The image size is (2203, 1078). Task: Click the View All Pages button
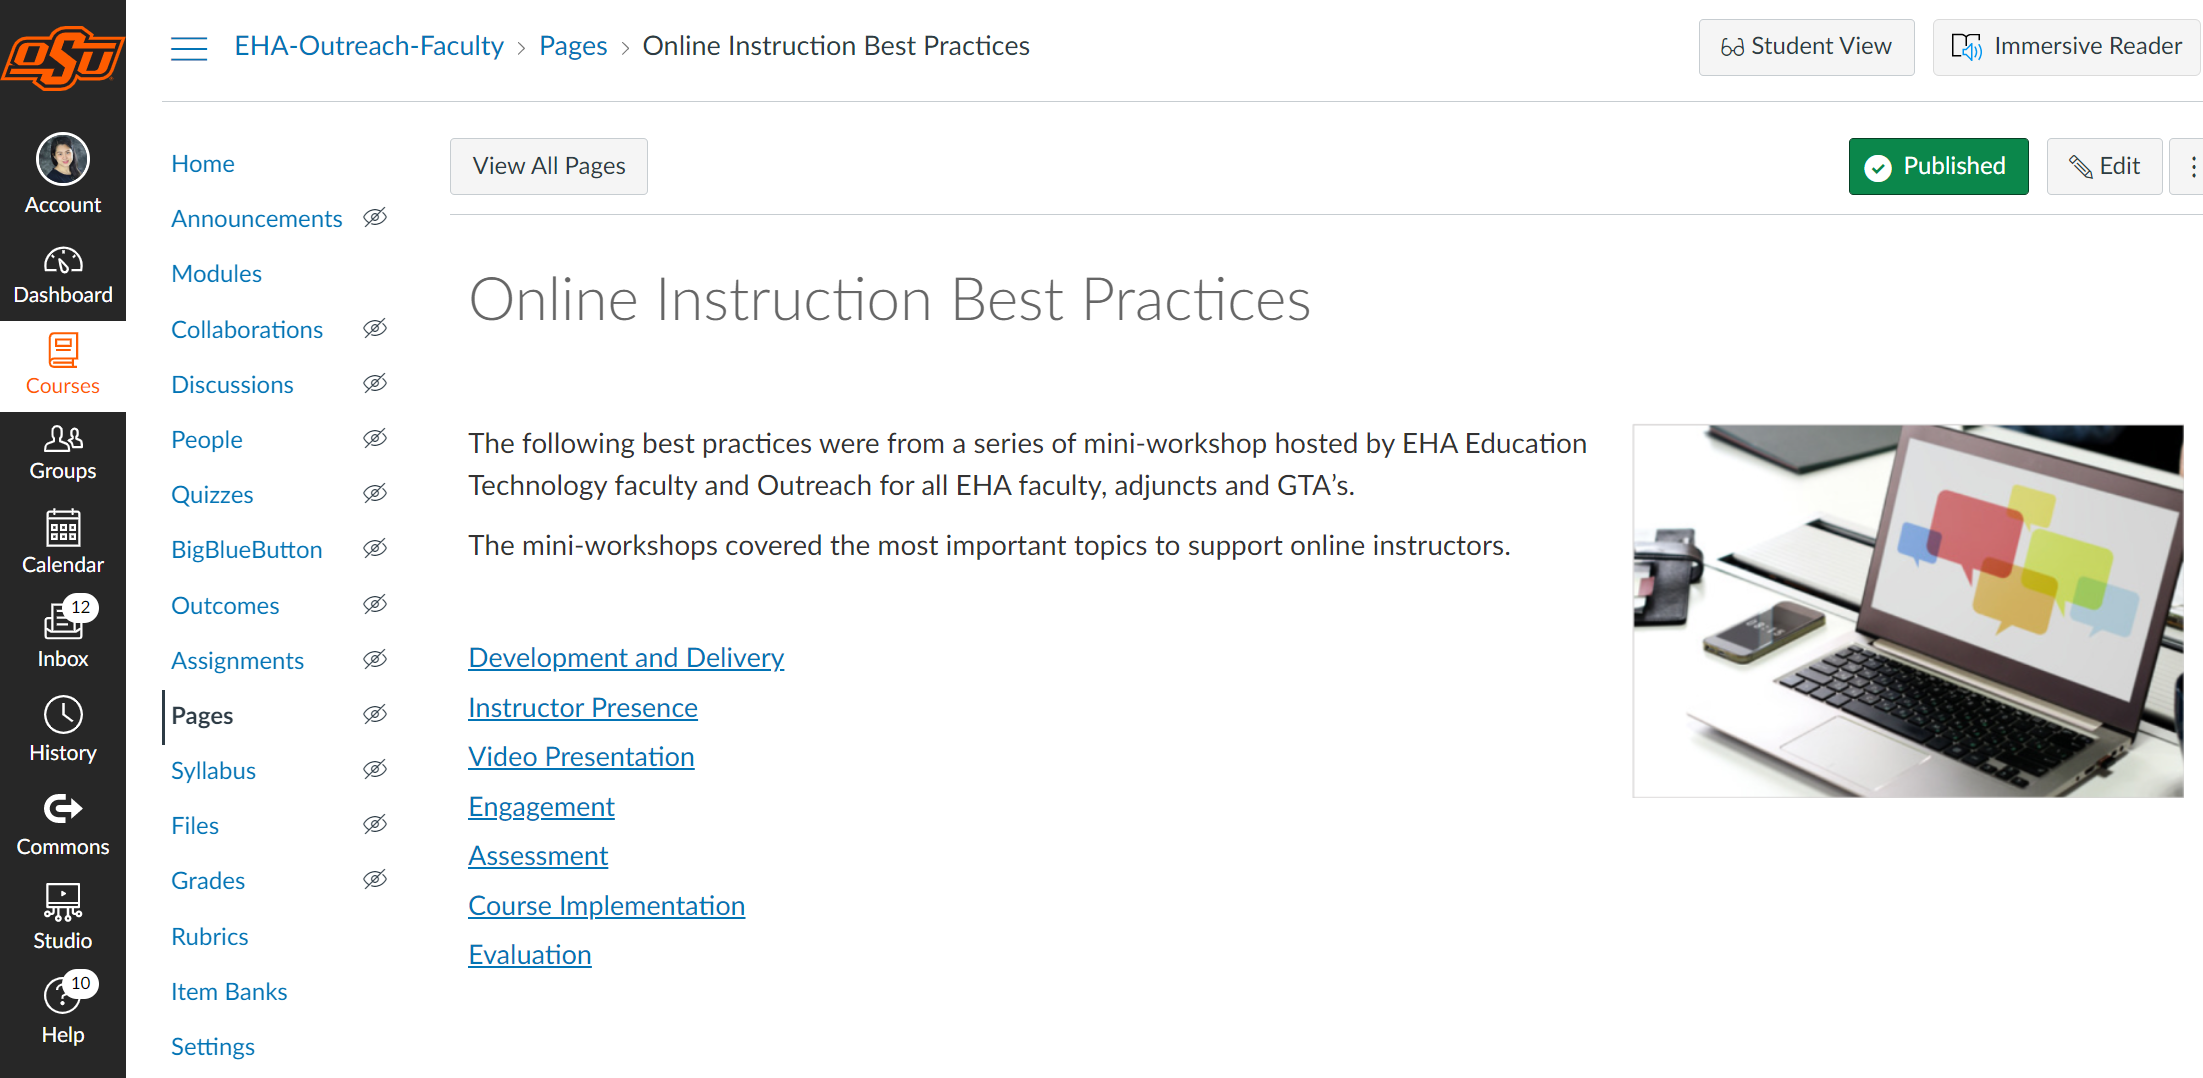[549, 166]
